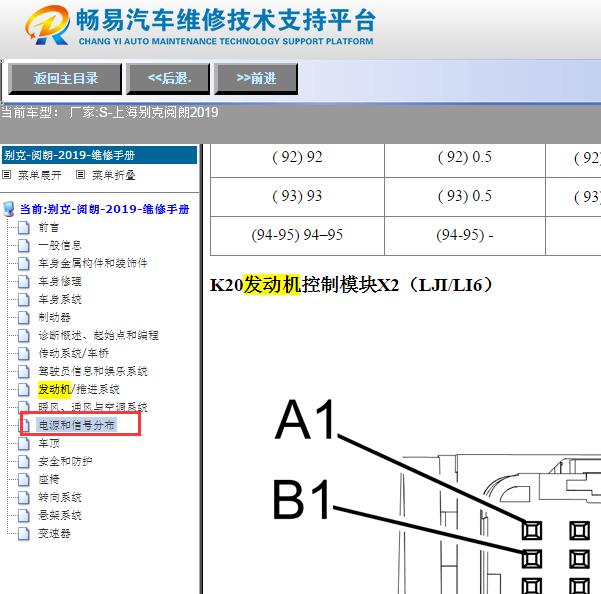Click document icon next to 悬架系统

(24, 515)
